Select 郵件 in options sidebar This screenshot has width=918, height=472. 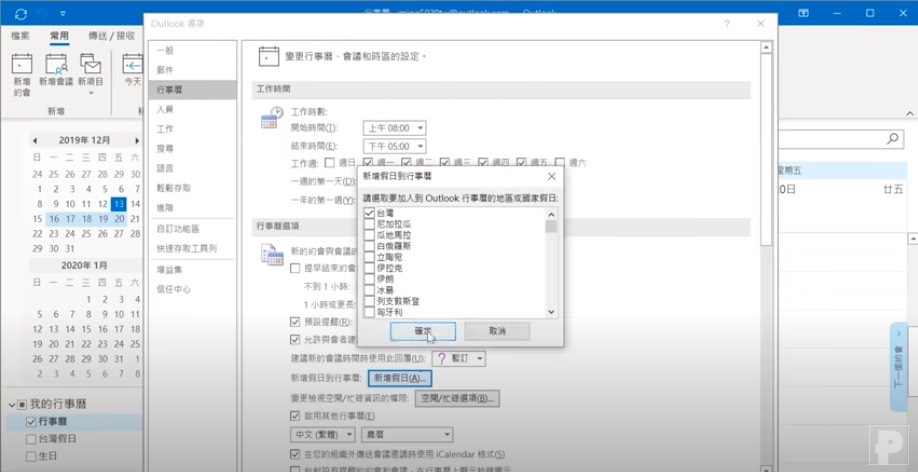tap(193, 70)
